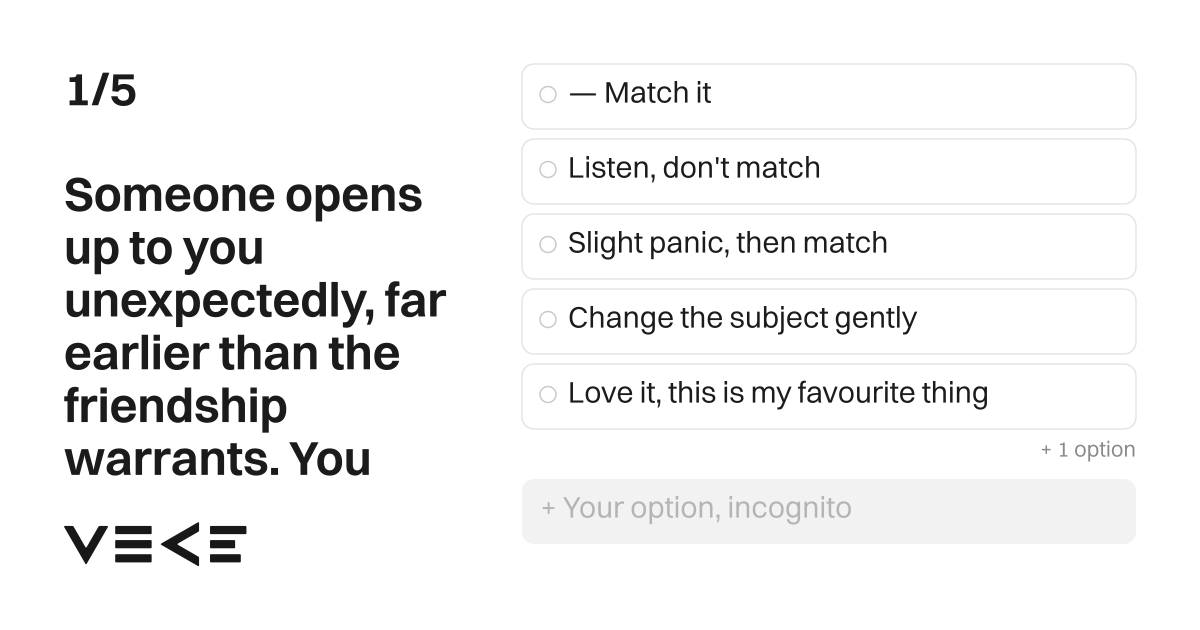The width and height of the screenshot is (1200, 630).
Task: Click the "Love it, this is my favourite thing" text
Action: tap(778, 393)
